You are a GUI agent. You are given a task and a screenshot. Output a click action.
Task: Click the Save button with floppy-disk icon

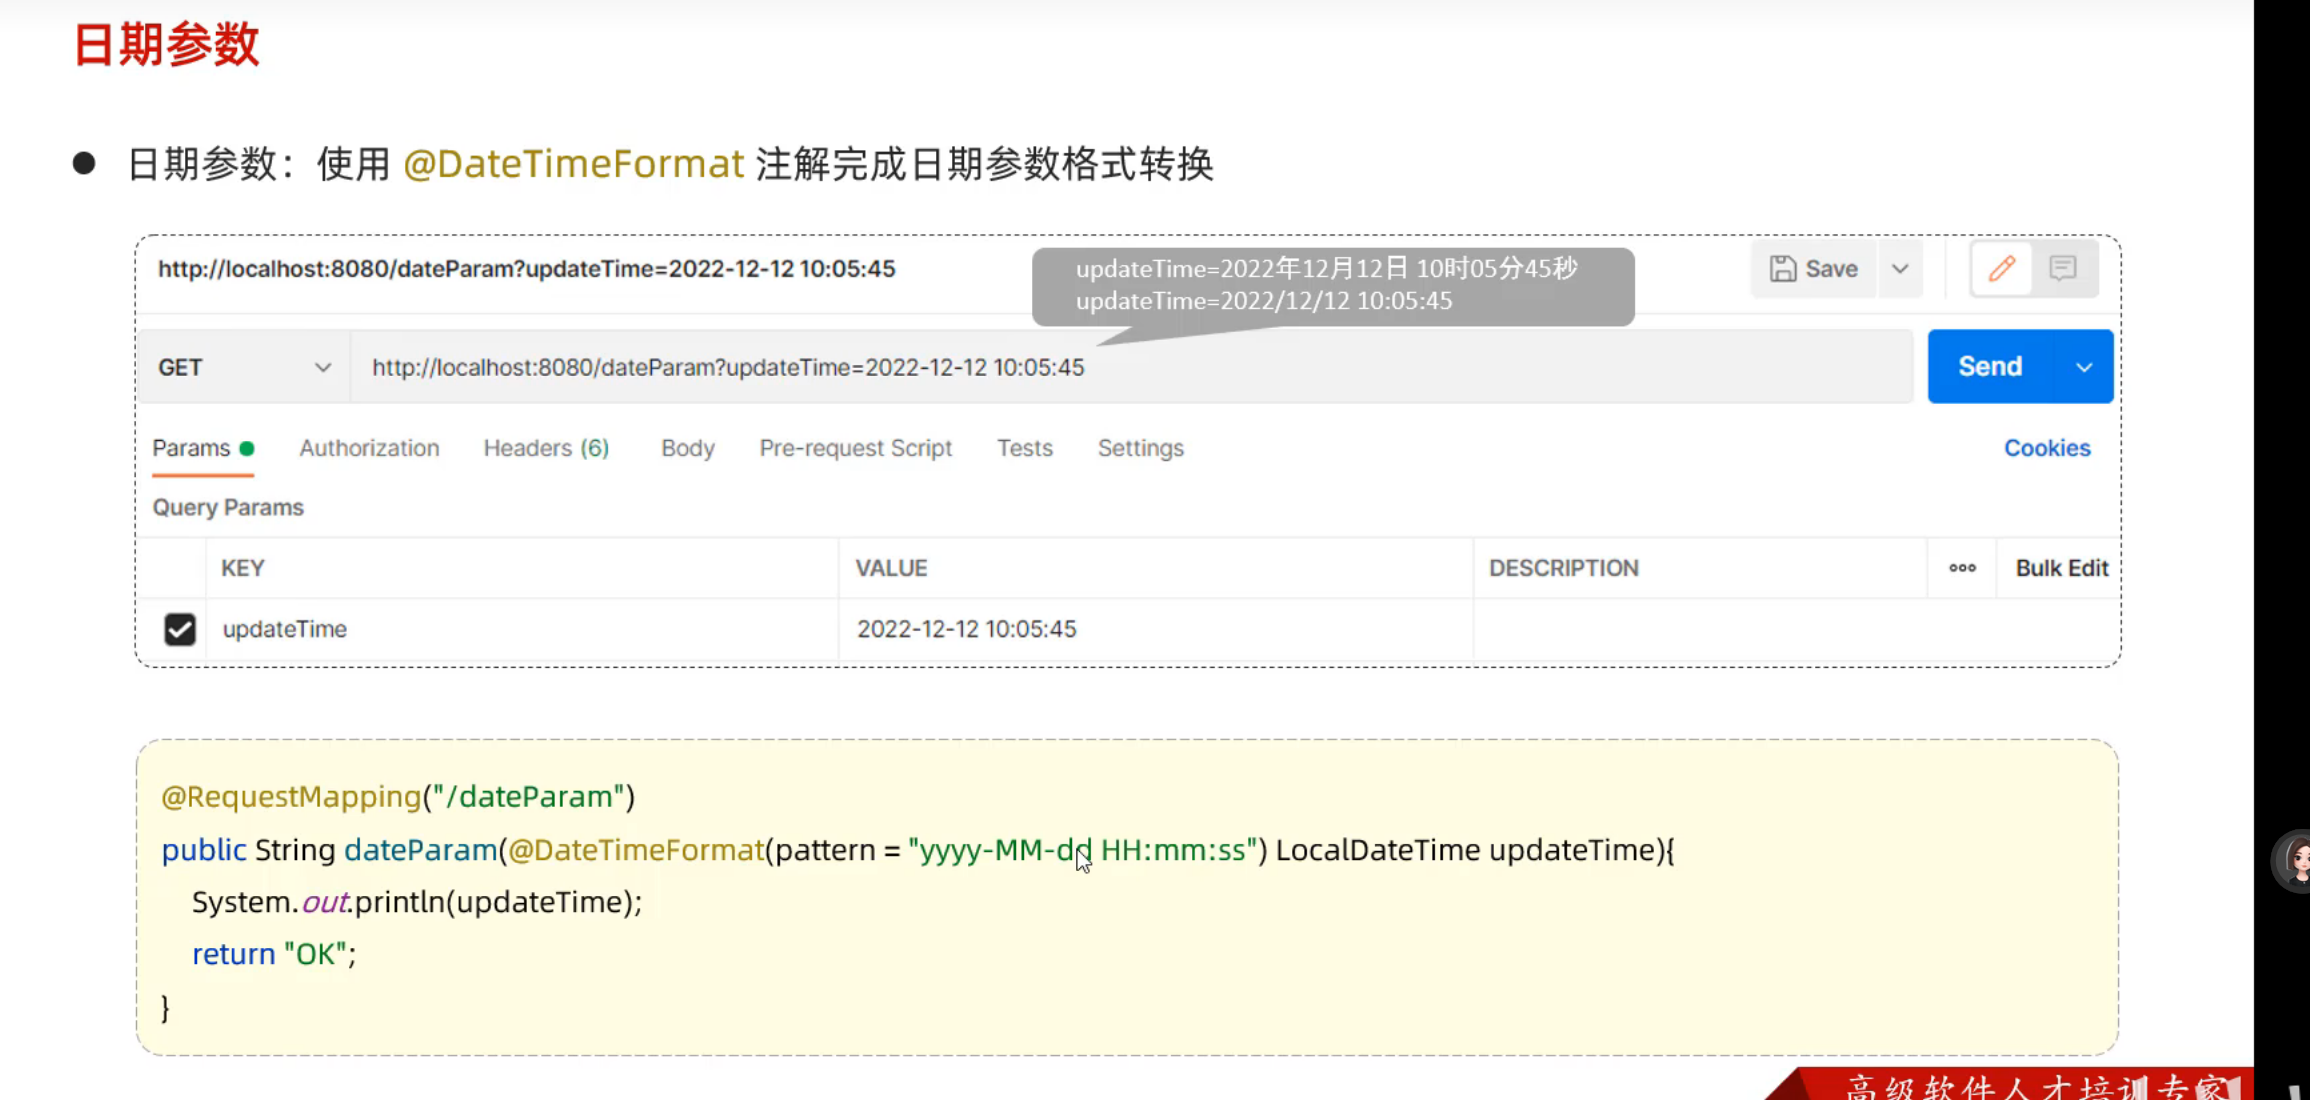pos(1814,269)
